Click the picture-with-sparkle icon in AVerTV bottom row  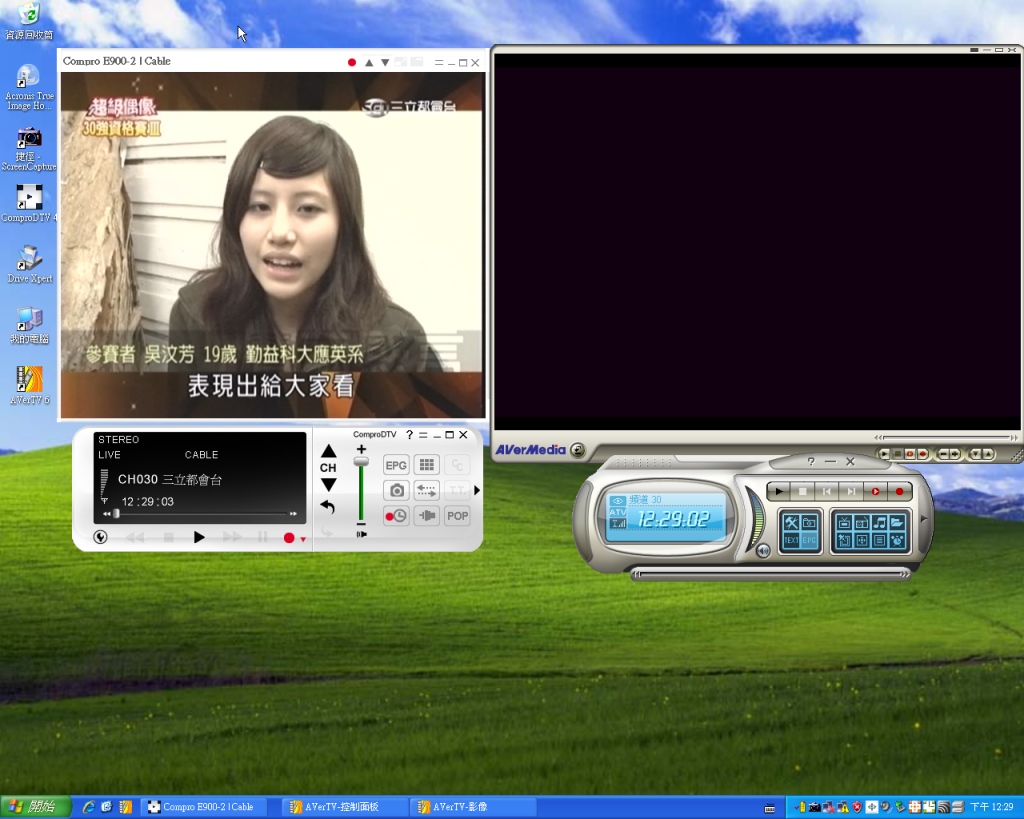(844, 540)
